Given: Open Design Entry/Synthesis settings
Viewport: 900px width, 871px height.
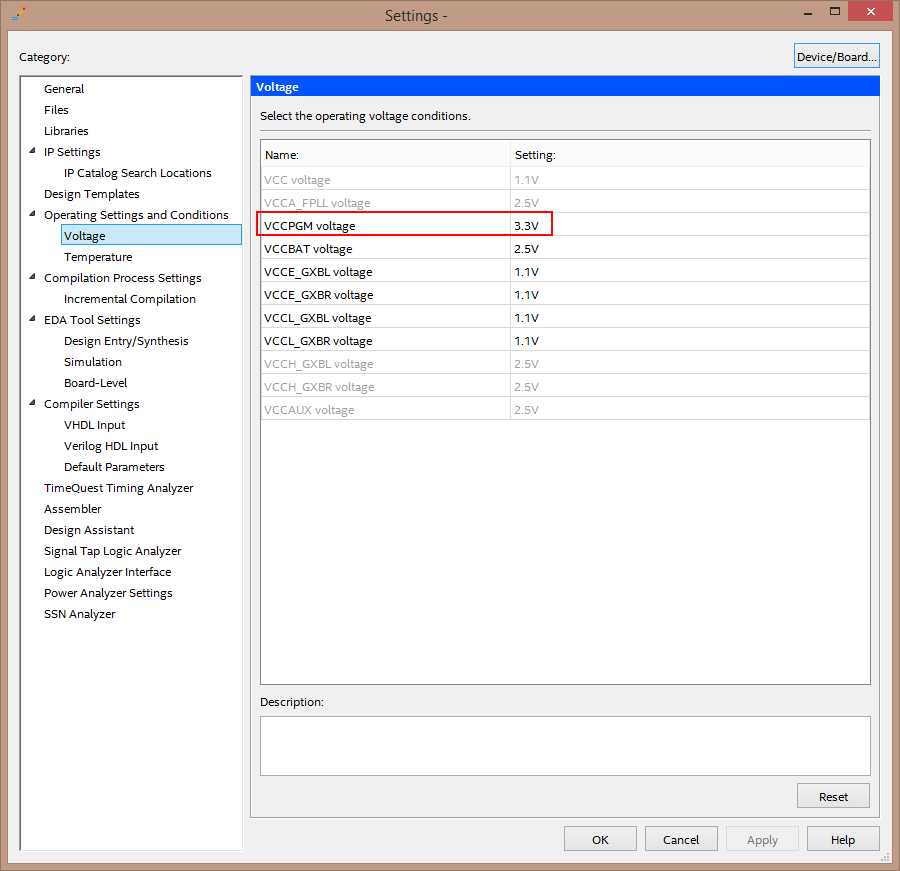Looking at the screenshot, I should [x=126, y=341].
